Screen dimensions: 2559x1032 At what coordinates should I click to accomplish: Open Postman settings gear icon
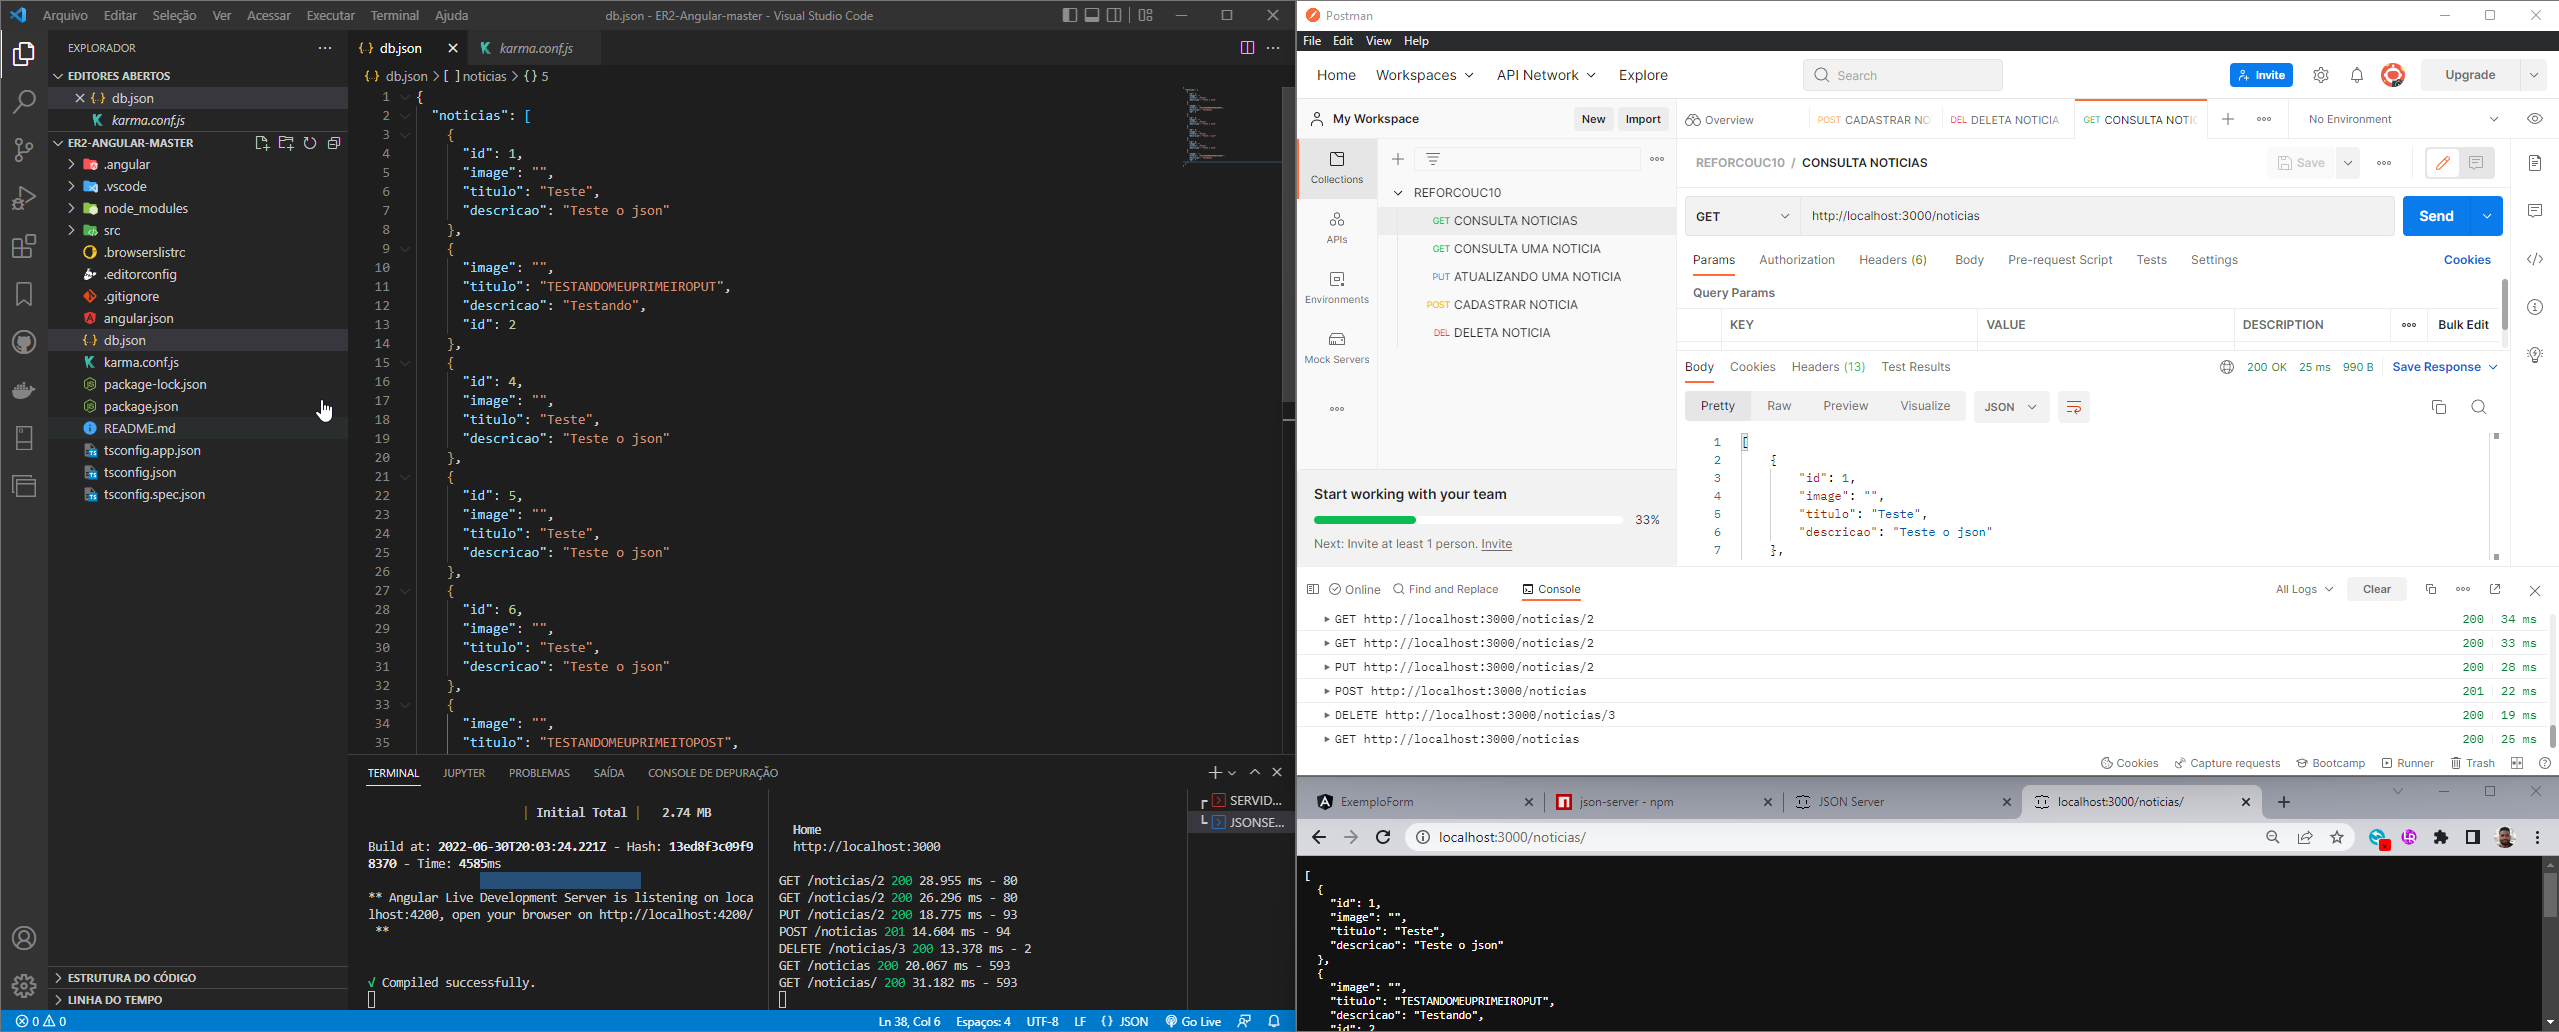(2320, 74)
